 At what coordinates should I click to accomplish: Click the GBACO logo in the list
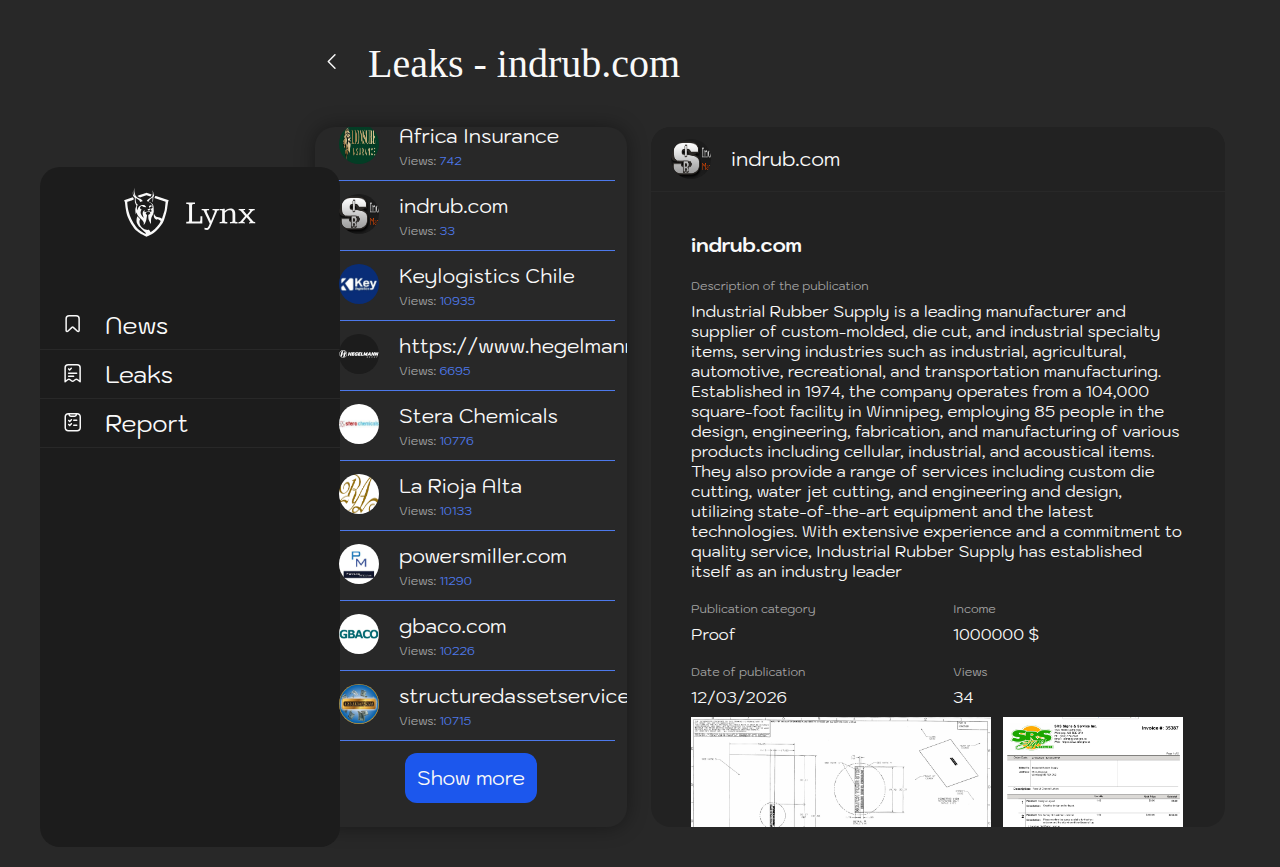point(359,634)
